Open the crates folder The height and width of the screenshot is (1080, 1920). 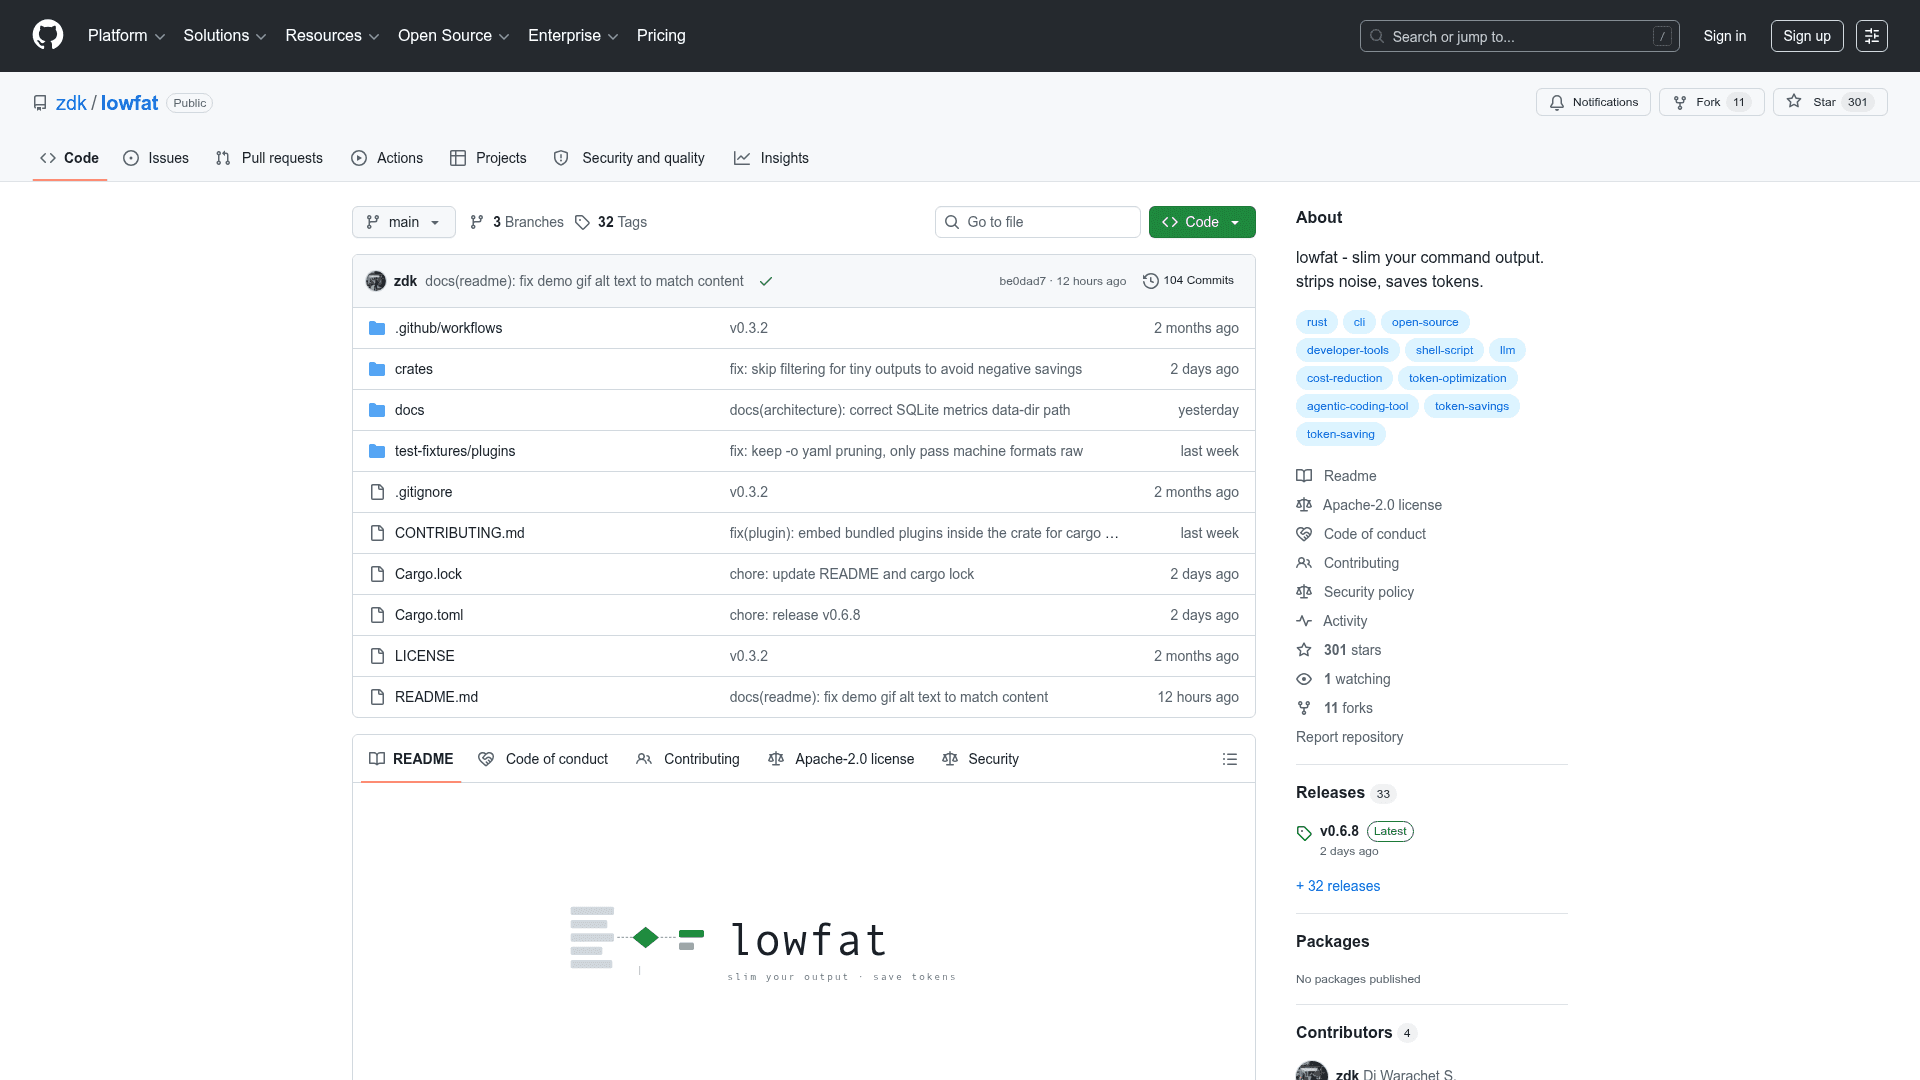coord(414,369)
